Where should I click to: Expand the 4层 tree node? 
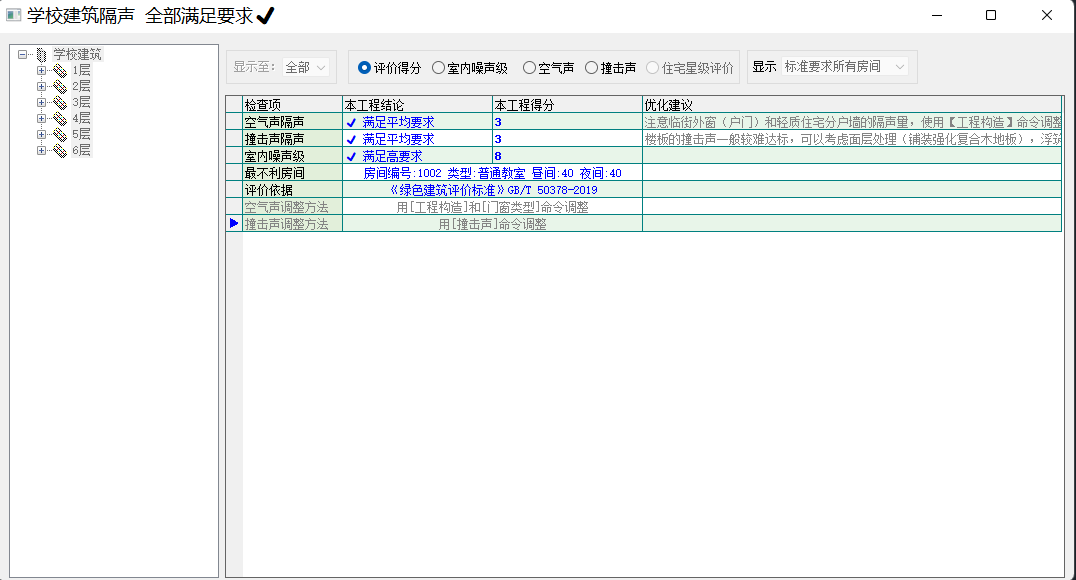click(41, 119)
